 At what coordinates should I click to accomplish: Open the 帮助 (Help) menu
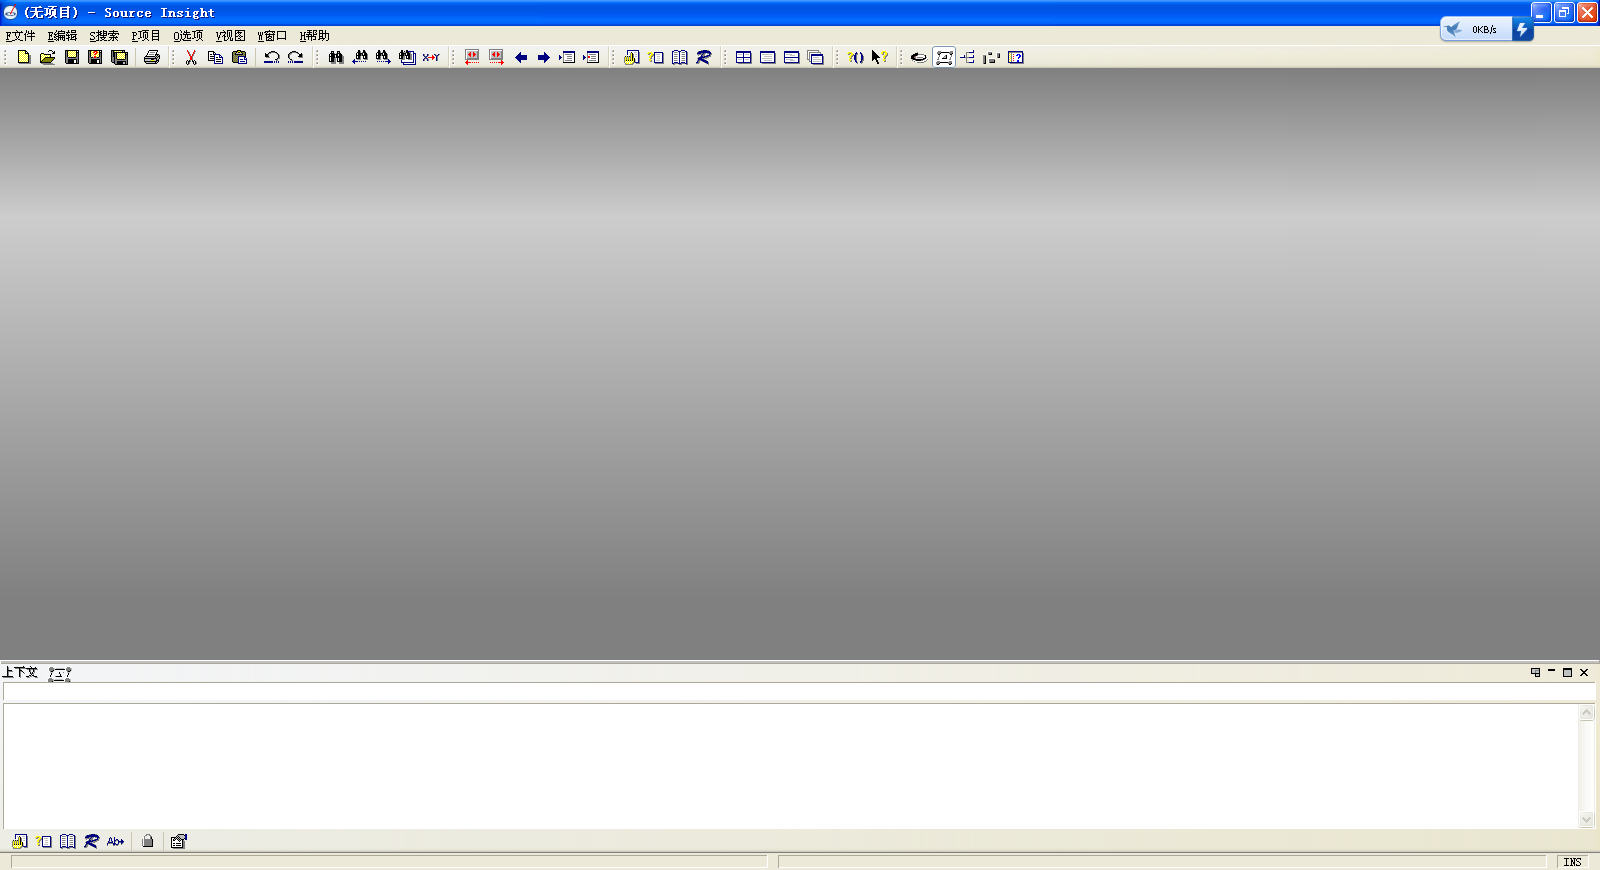(x=314, y=36)
